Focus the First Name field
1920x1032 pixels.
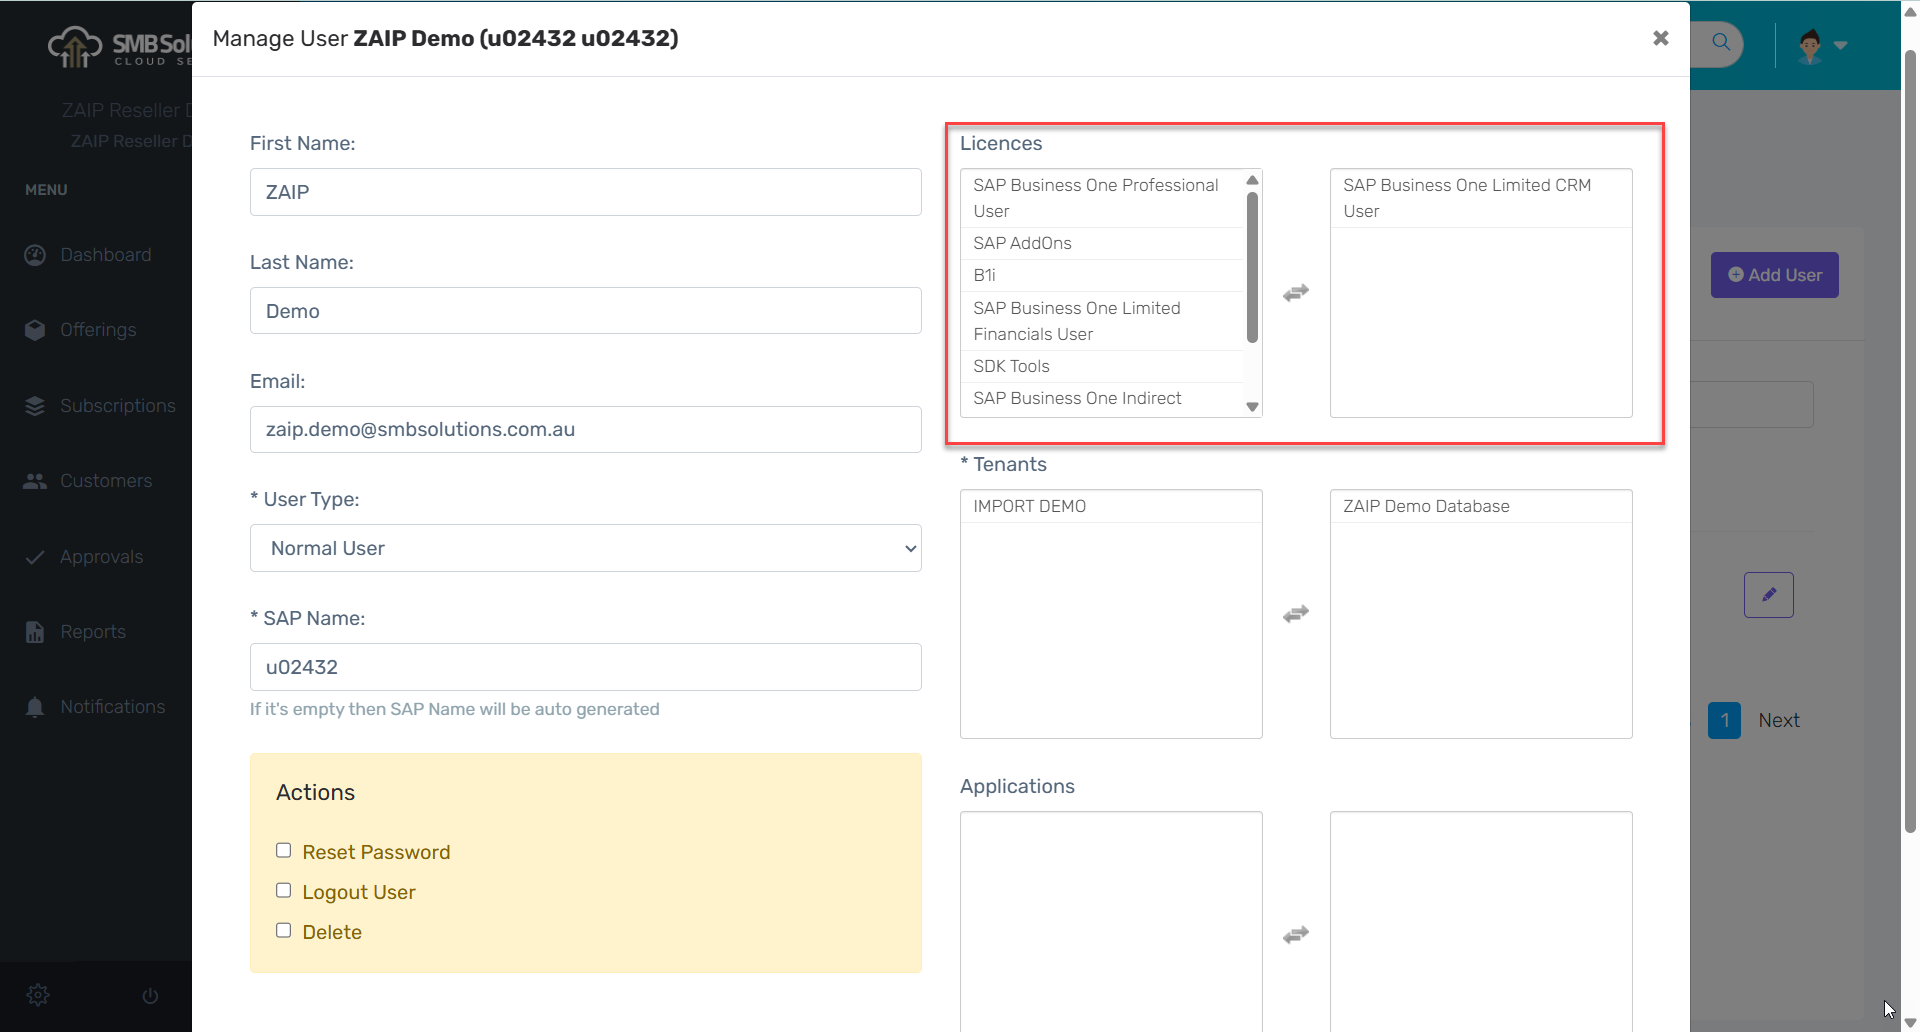(x=586, y=192)
